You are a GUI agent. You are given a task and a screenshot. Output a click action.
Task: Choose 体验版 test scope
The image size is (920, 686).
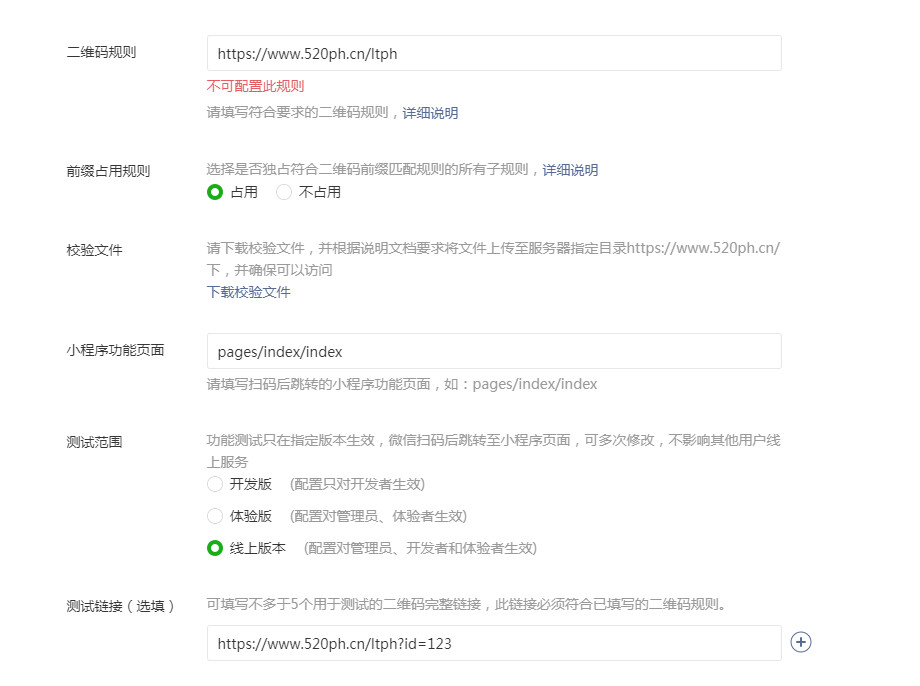coord(215,516)
